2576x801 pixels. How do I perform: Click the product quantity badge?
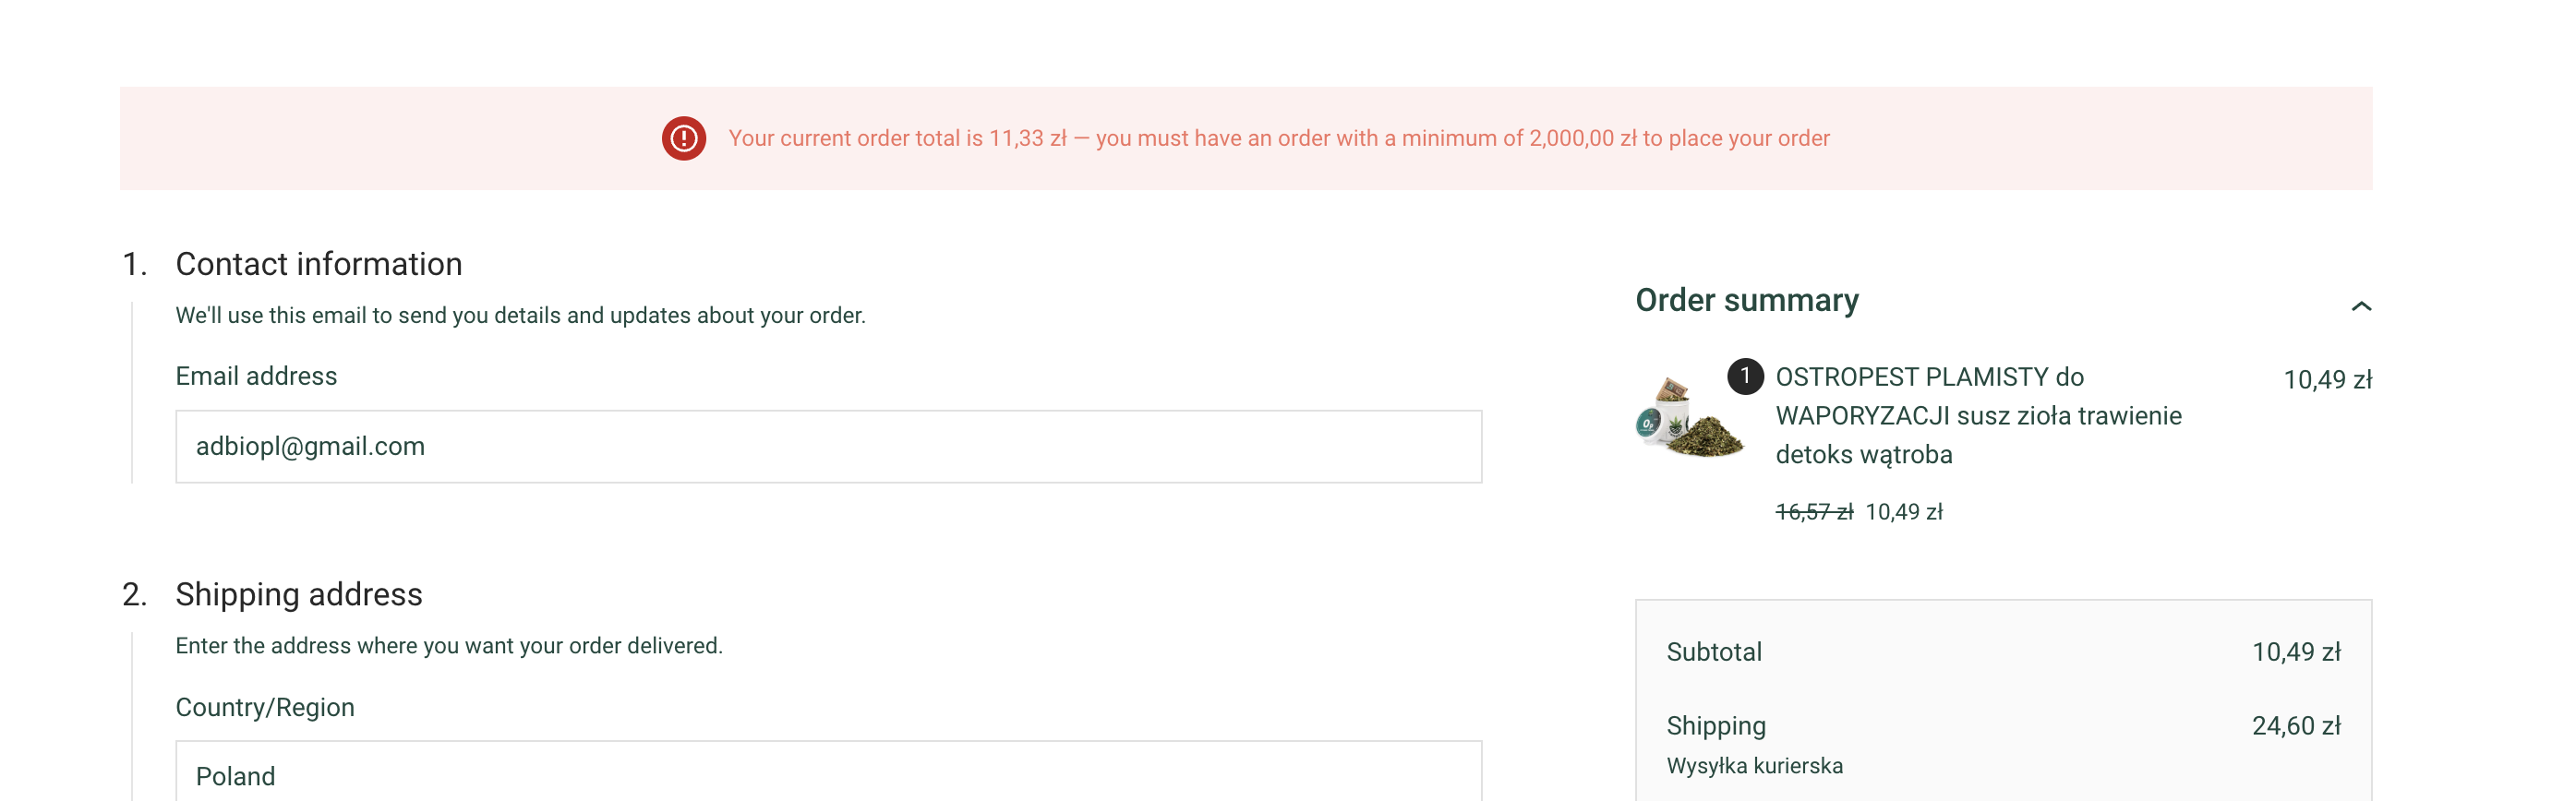[1745, 376]
